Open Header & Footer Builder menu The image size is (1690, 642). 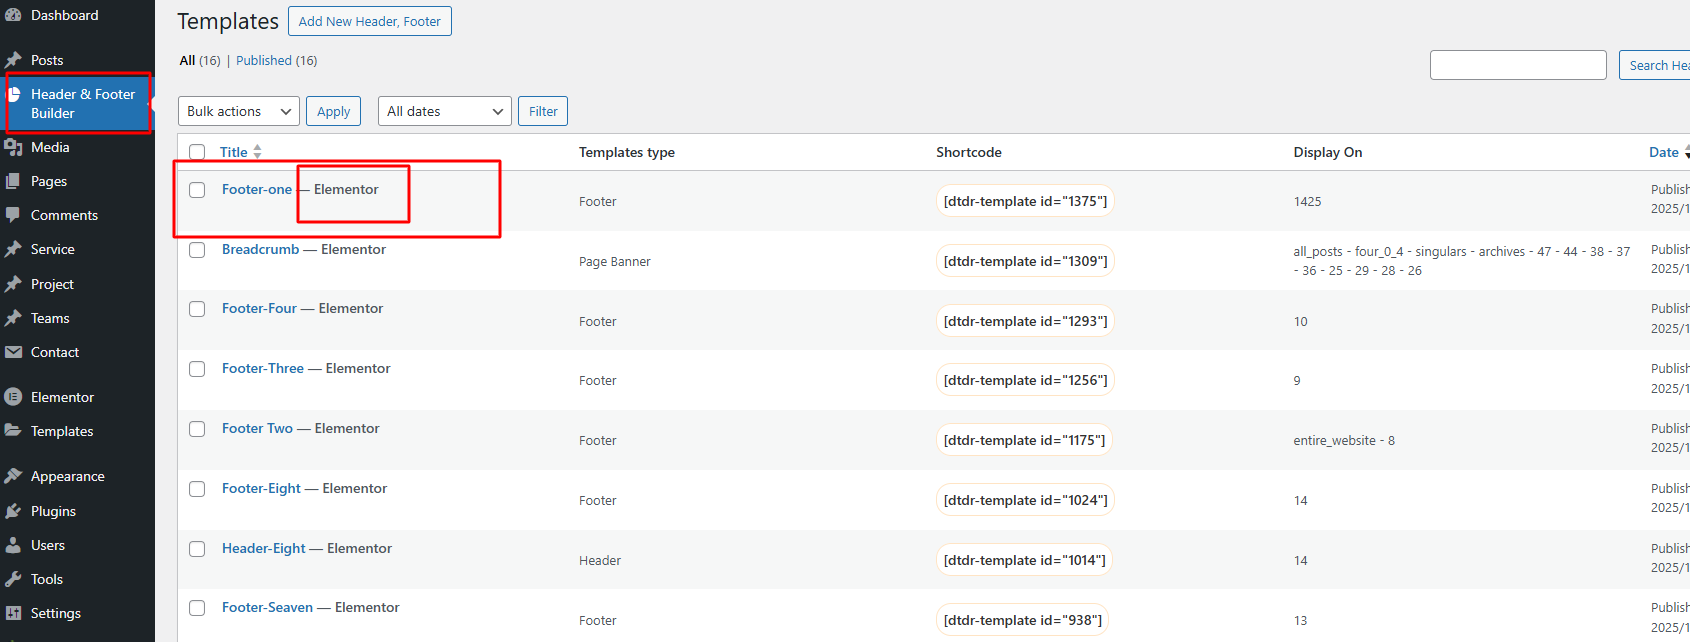[82, 103]
